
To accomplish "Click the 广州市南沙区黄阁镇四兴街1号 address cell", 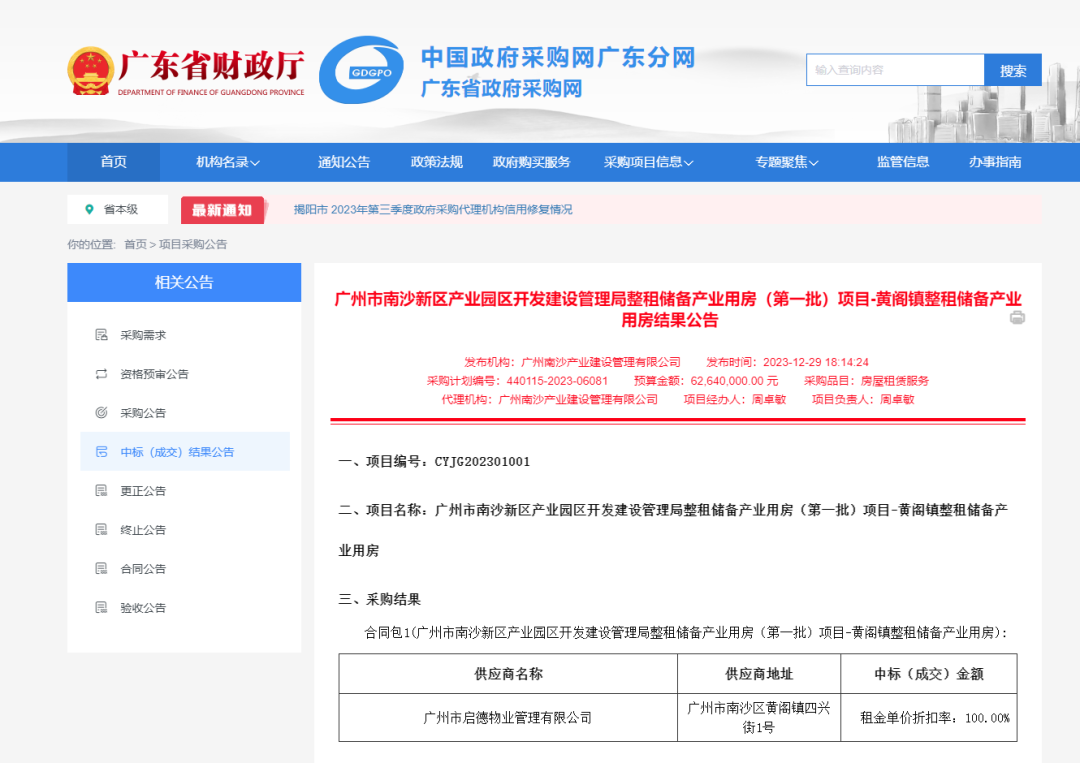I will [x=759, y=718].
